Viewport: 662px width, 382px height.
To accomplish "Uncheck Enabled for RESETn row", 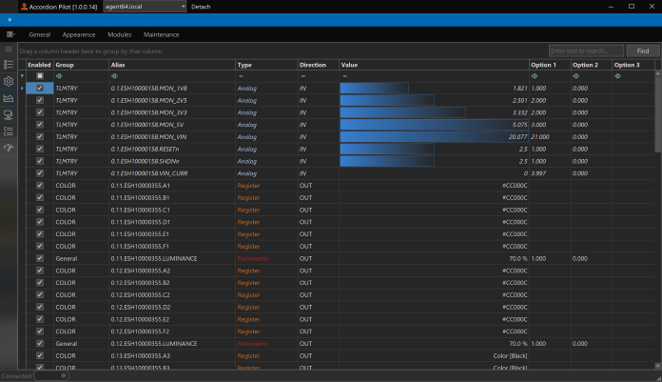I will pyautogui.click(x=40, y=149).
